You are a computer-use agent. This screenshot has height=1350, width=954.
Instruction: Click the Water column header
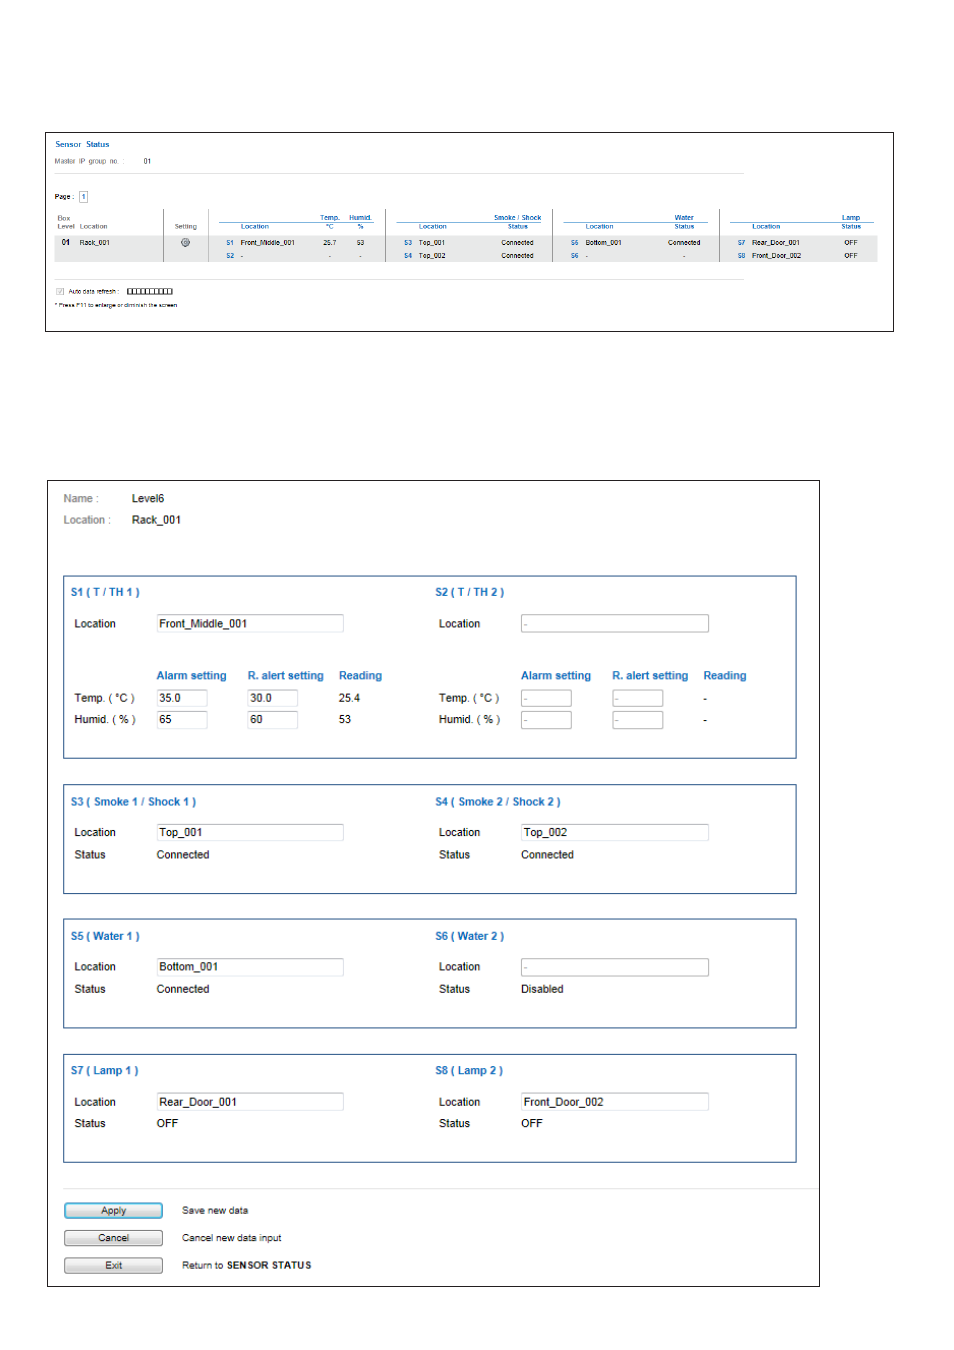click(x=684, y=217)
